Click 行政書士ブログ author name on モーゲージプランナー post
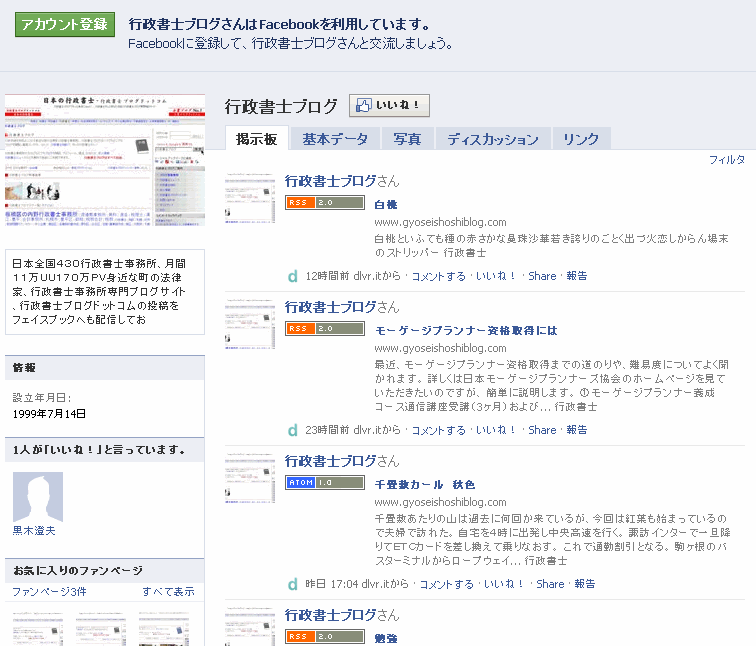The height and width of the screenshot is (646, 756). (330, 307)
